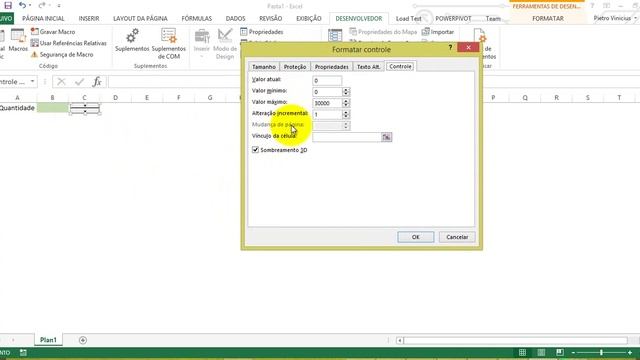Switch to Normal view icon
This screenshot has width=640, height=360.
pos(522,352)
